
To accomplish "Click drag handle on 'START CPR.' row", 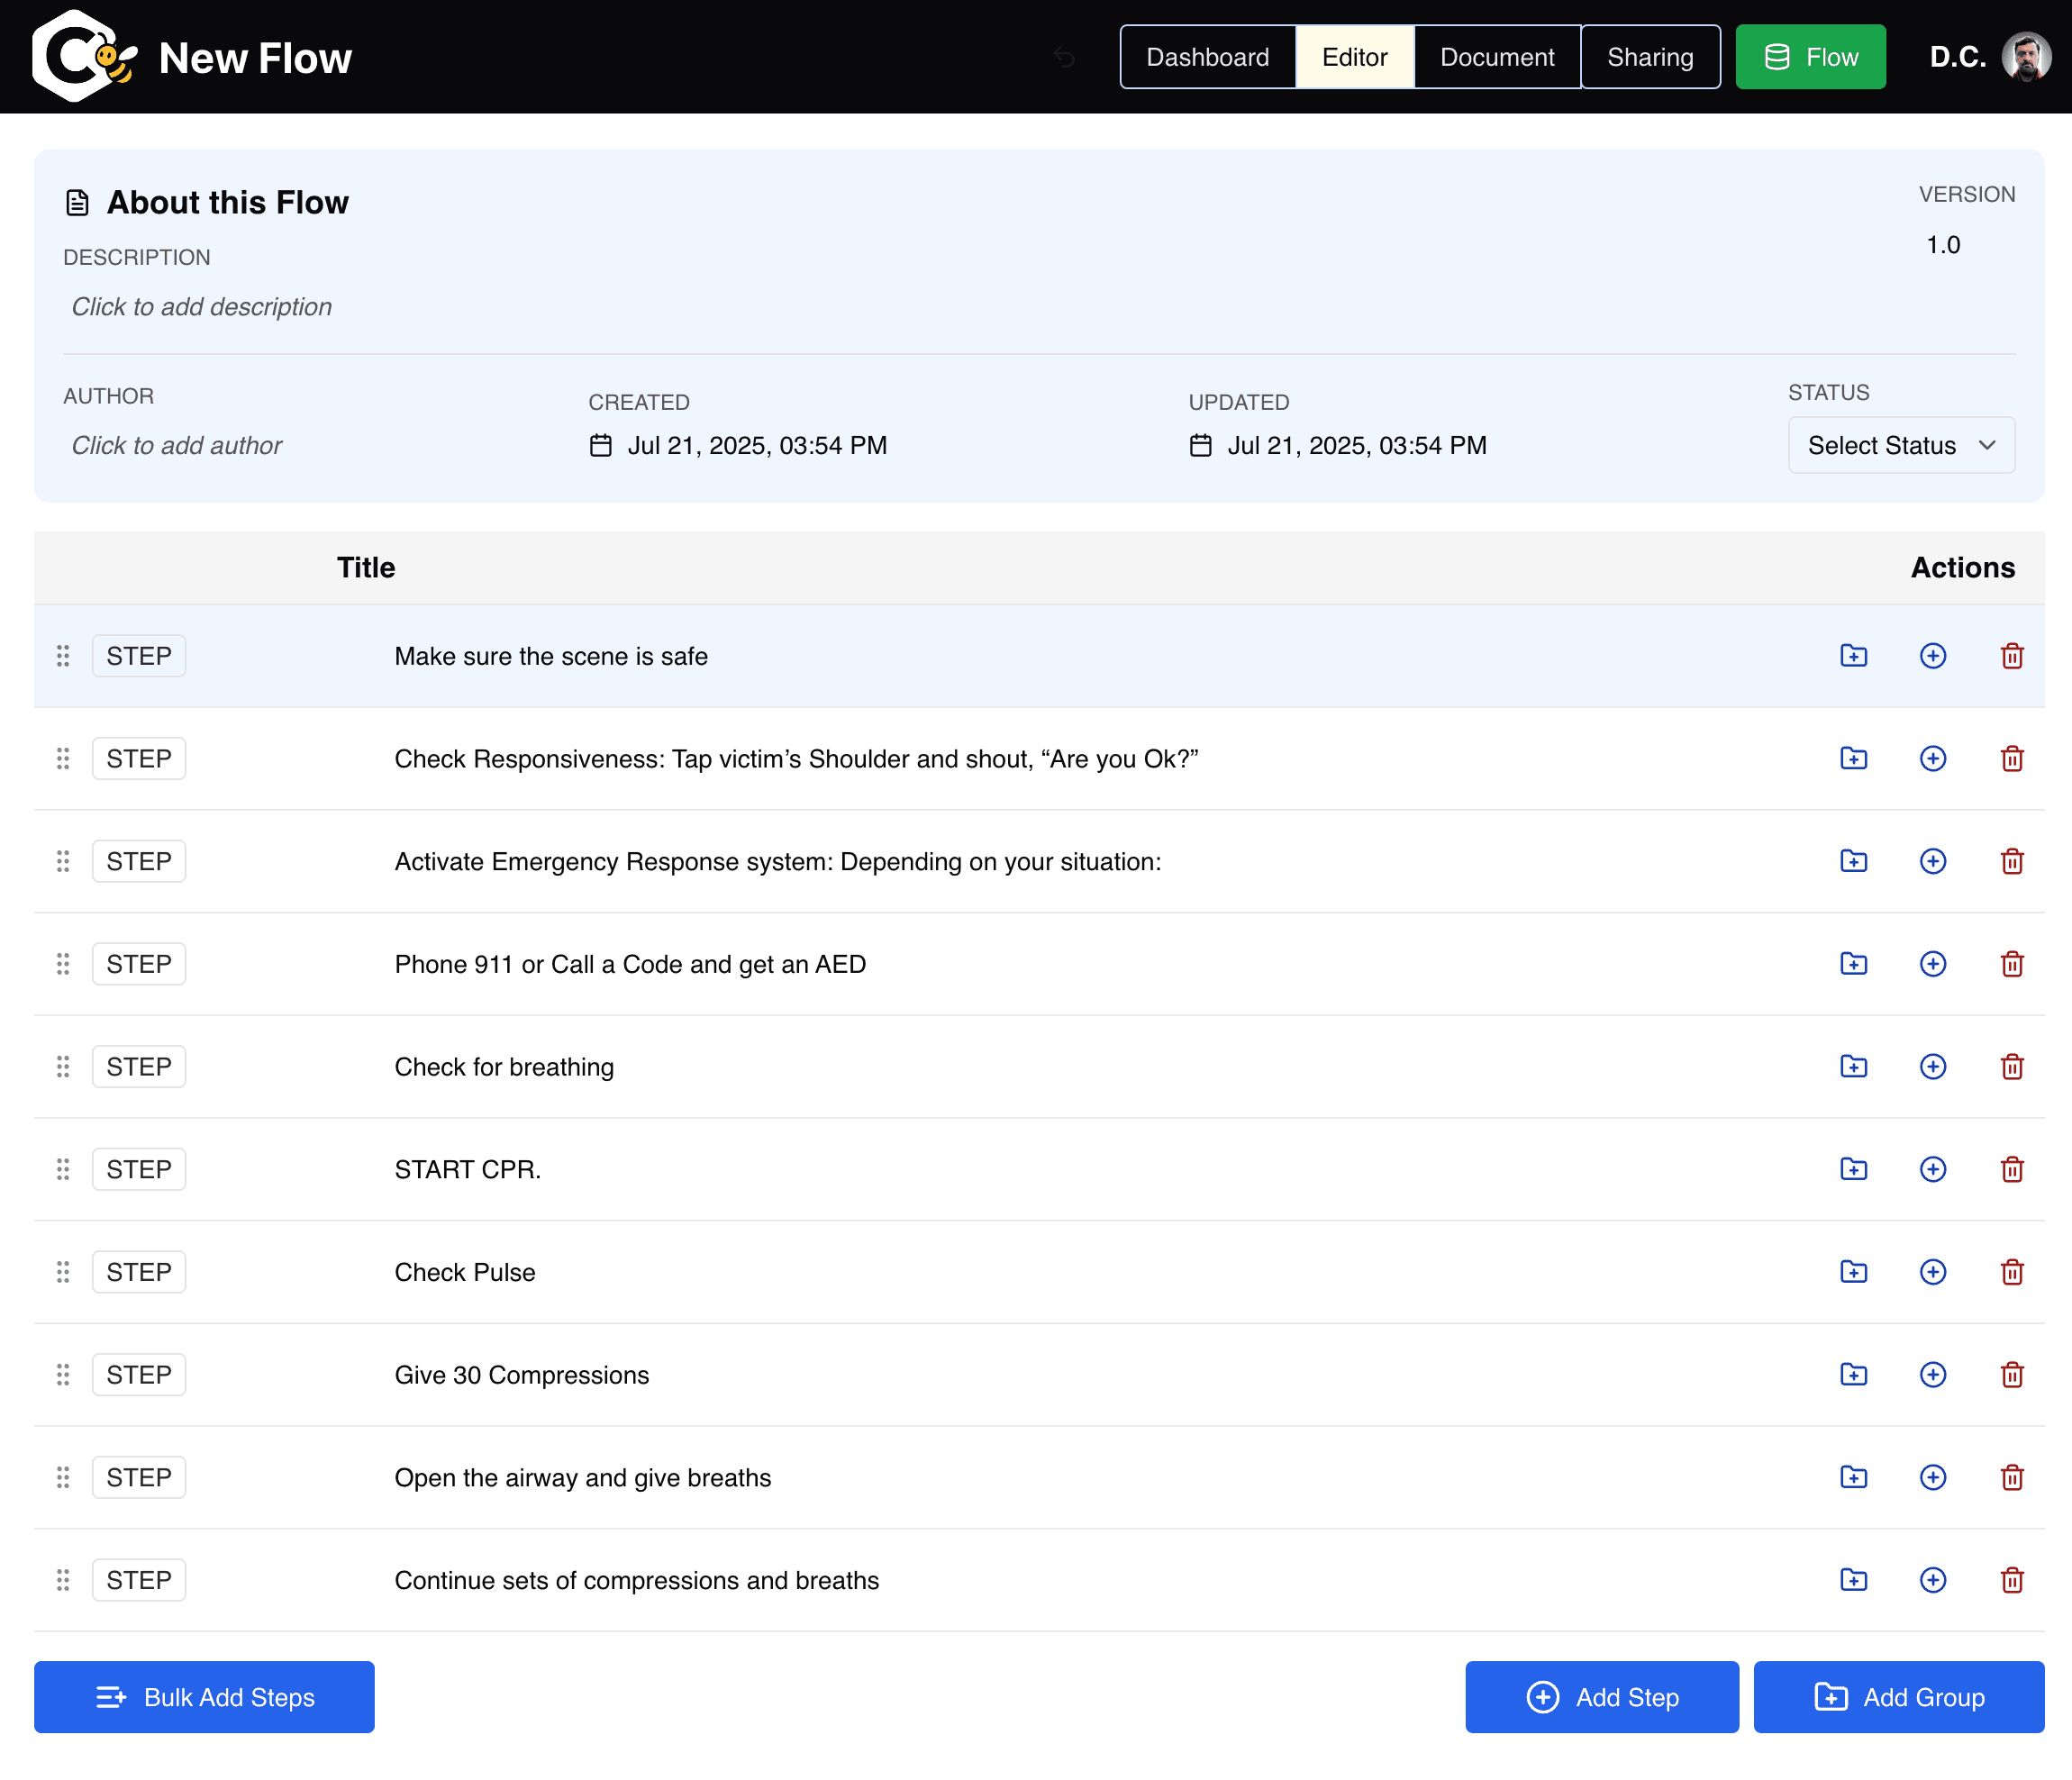I will pos(63,1169).
